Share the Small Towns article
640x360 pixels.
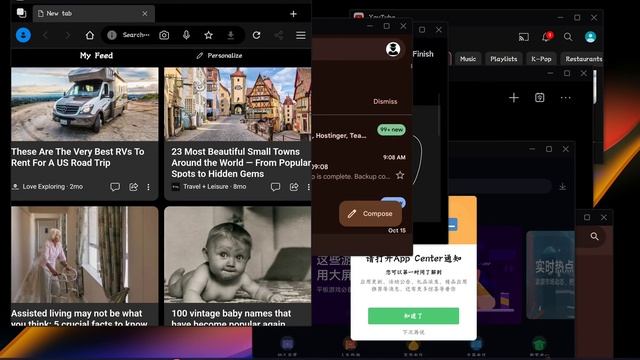coord(294,187)
